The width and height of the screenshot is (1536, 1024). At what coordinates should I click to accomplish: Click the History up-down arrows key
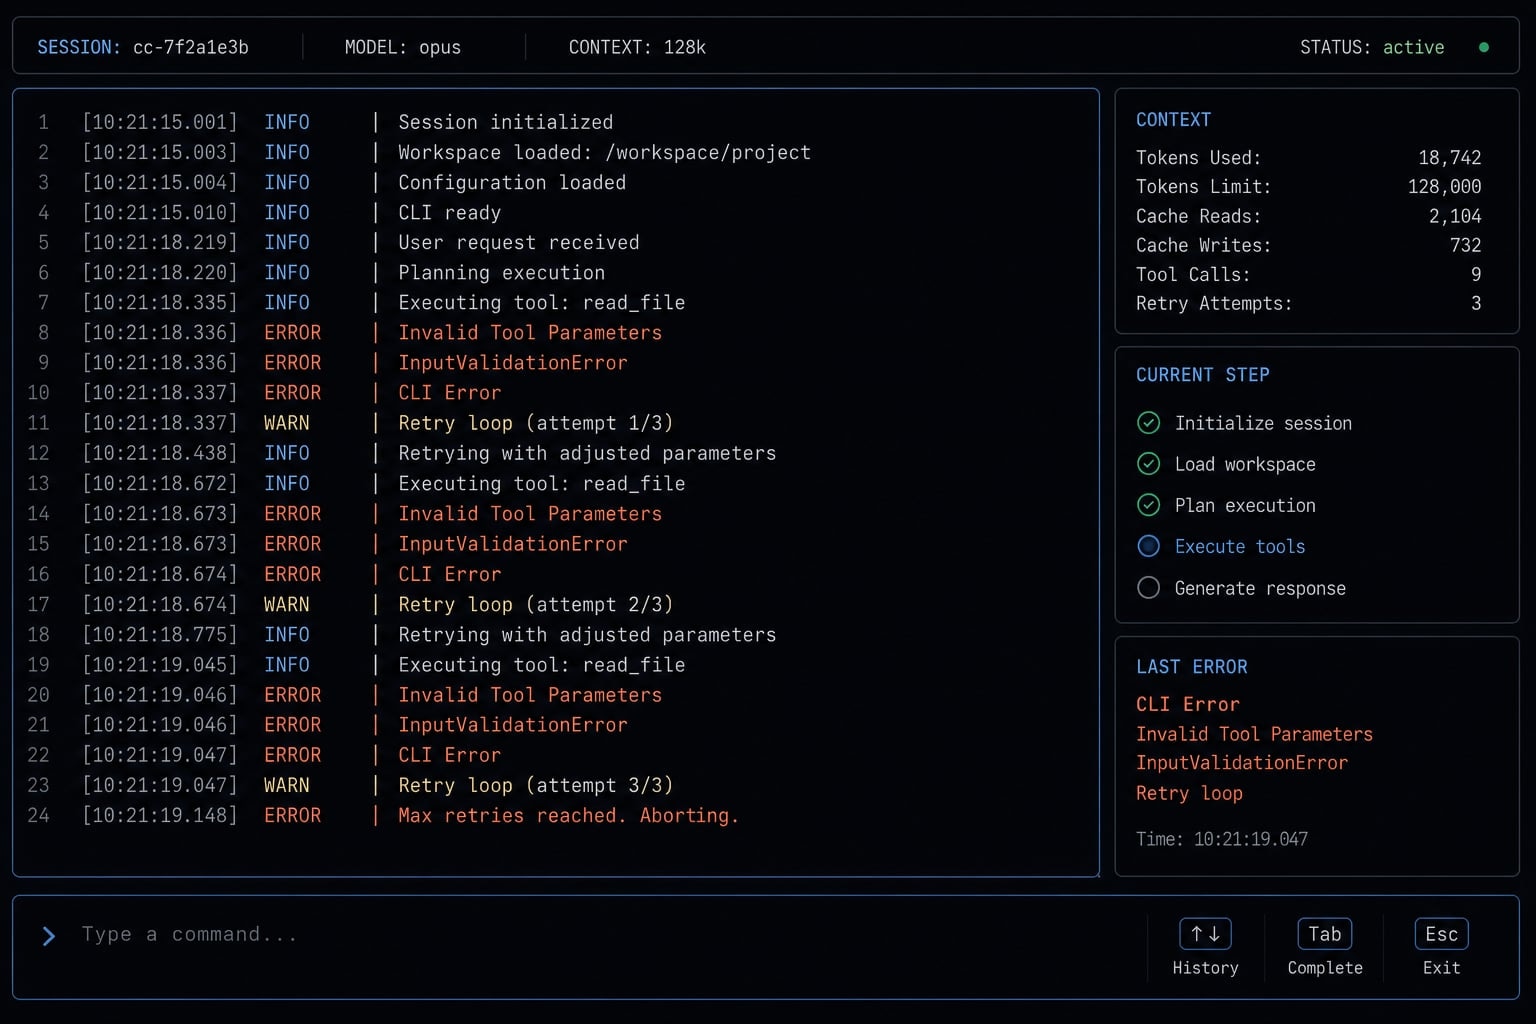tap(1205, 934)
